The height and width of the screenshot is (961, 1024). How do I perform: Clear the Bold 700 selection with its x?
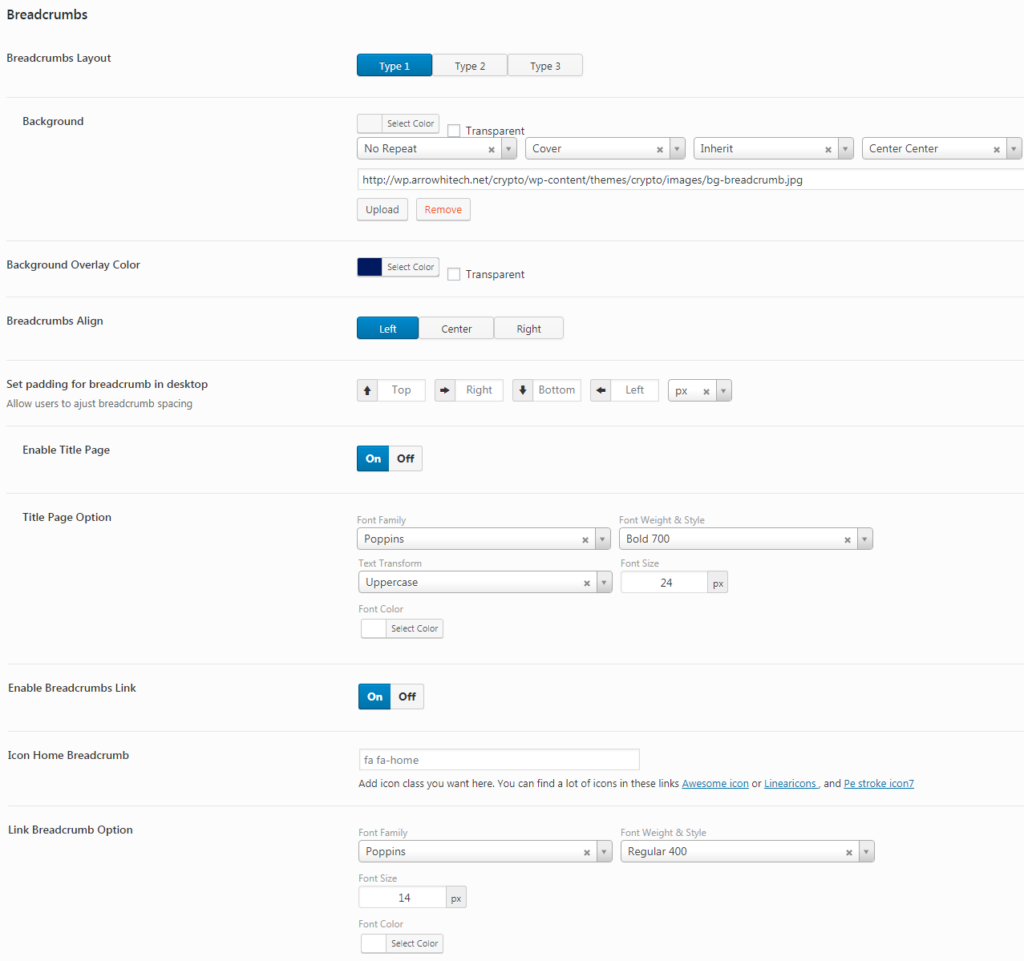tap(847, 540)
